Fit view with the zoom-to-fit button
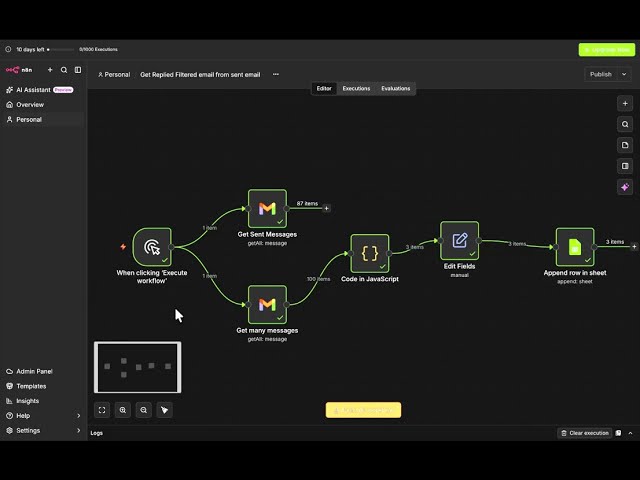640x480 pixels. tap(102, 410)
